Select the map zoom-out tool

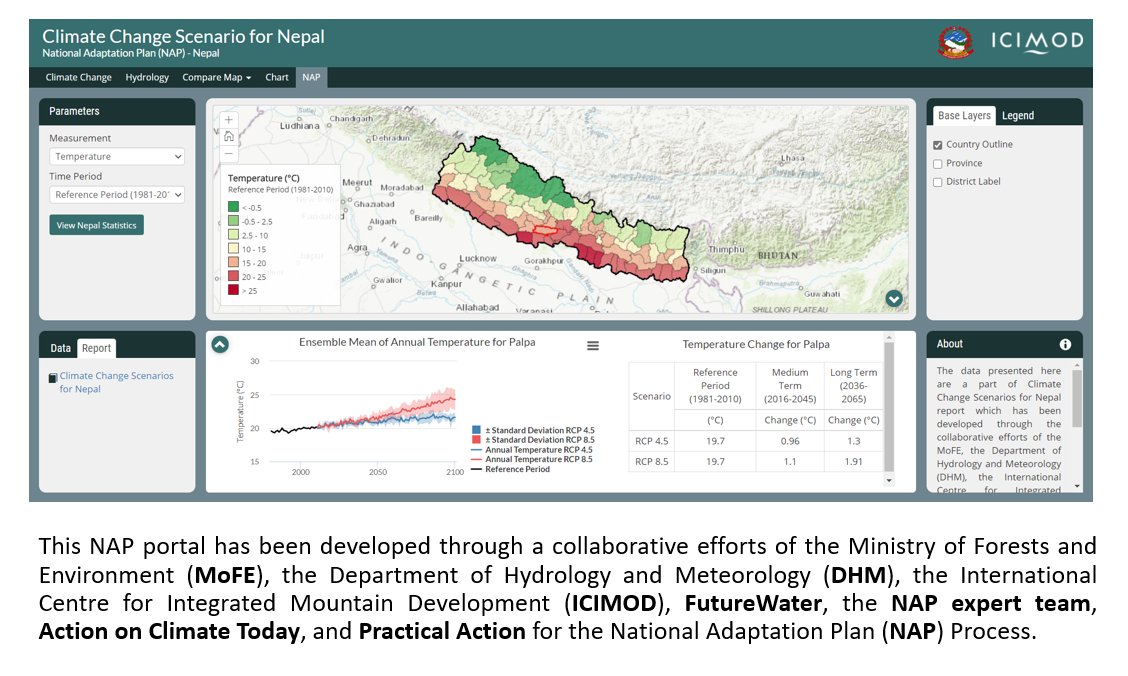coord(228,153)
